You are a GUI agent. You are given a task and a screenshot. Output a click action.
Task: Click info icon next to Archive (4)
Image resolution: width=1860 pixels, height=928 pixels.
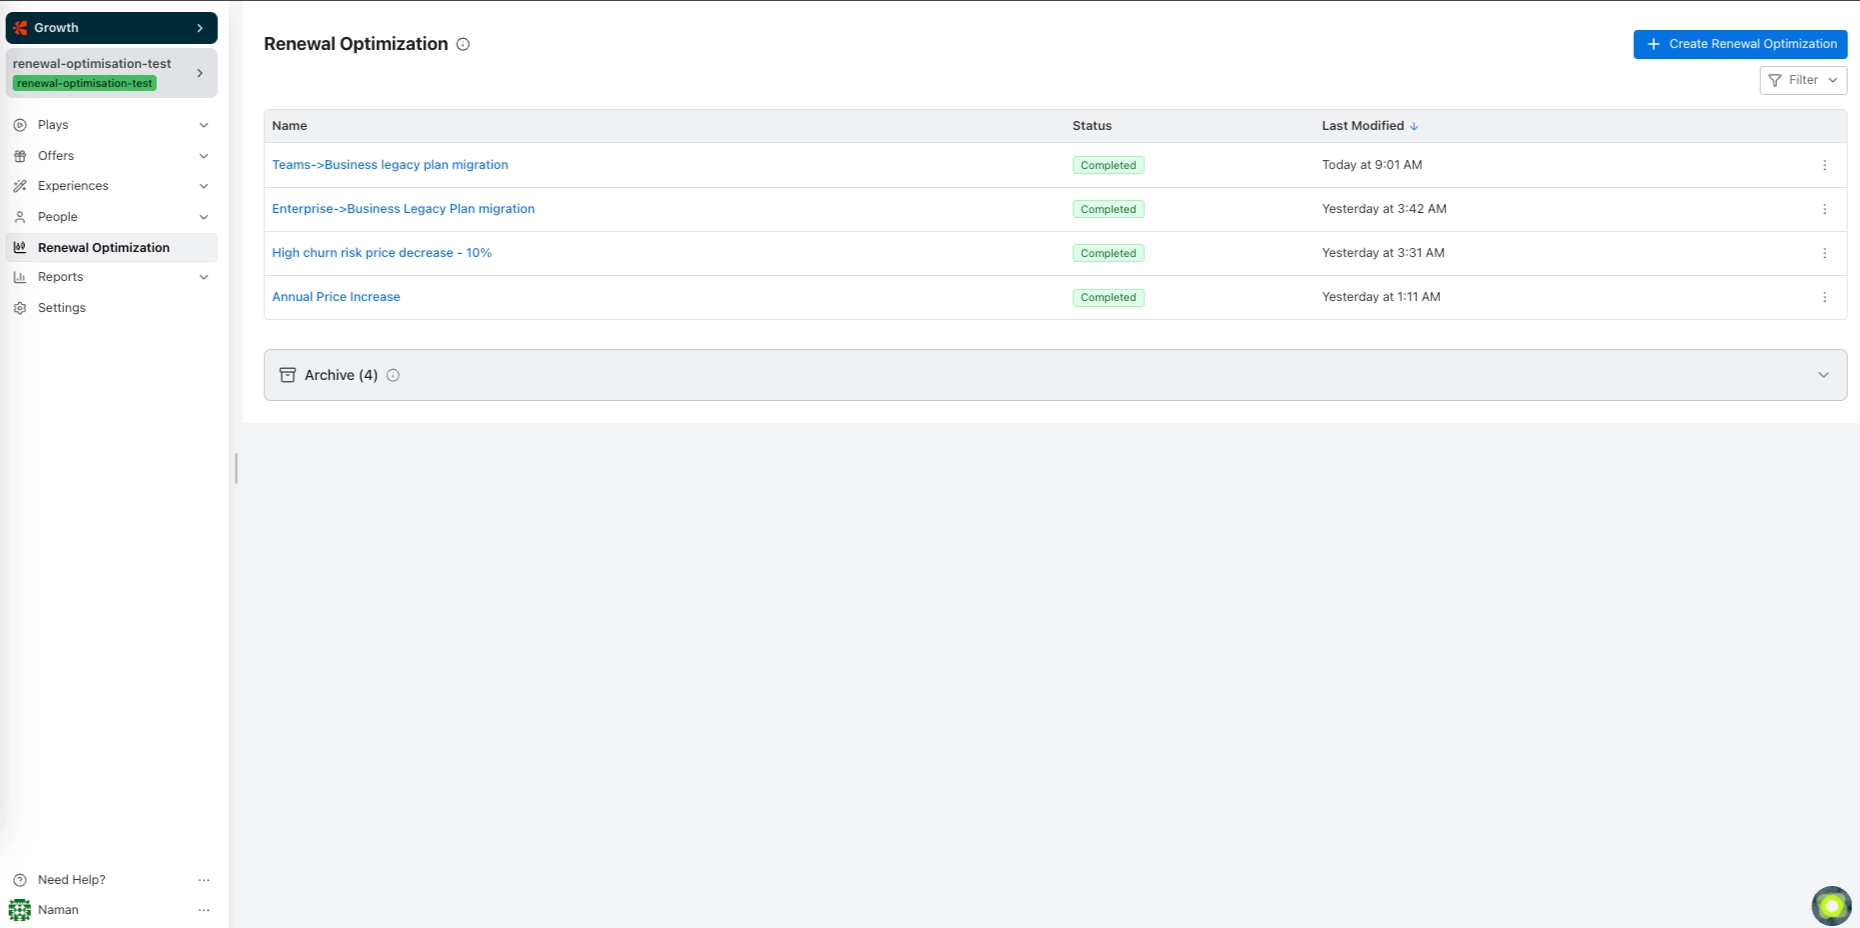[x=393, y=375]
